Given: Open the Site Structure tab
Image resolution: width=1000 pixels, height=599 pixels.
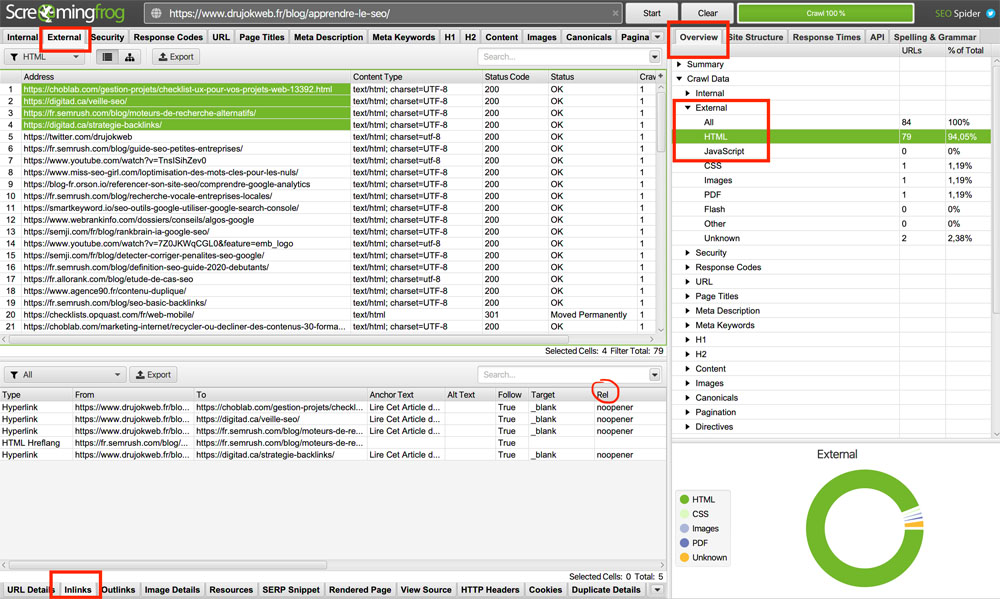Looking at the screenshot, I should [x=755, y=37].
